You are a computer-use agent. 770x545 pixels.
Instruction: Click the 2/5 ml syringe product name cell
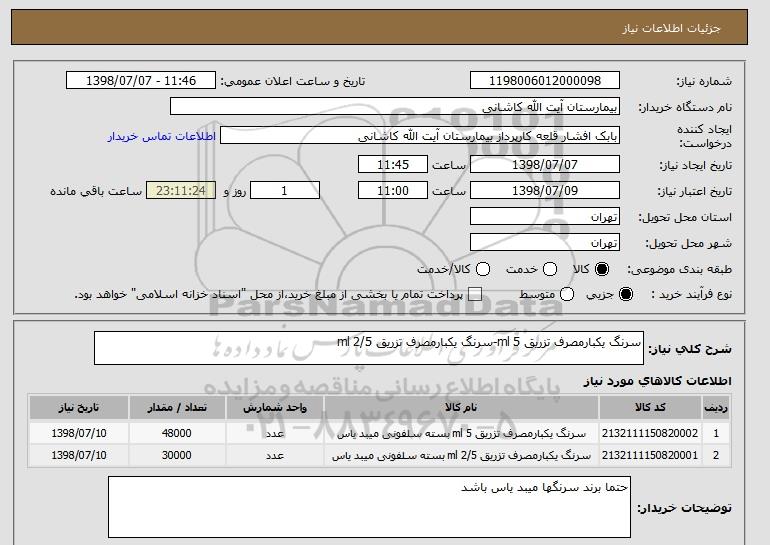tap(461, 456)
